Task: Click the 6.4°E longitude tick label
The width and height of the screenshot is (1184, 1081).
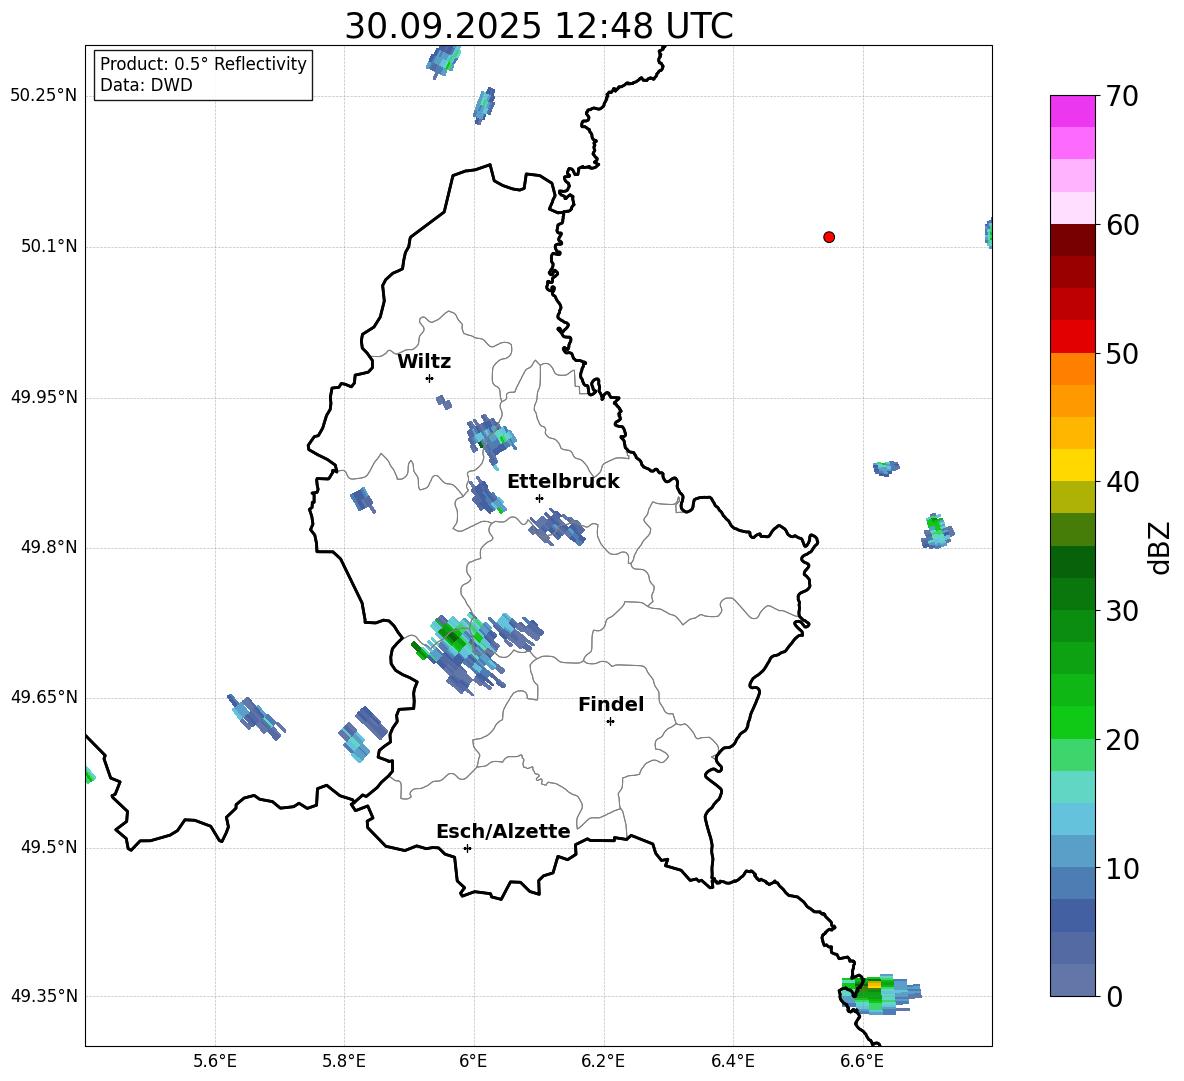Action: 732,1061
